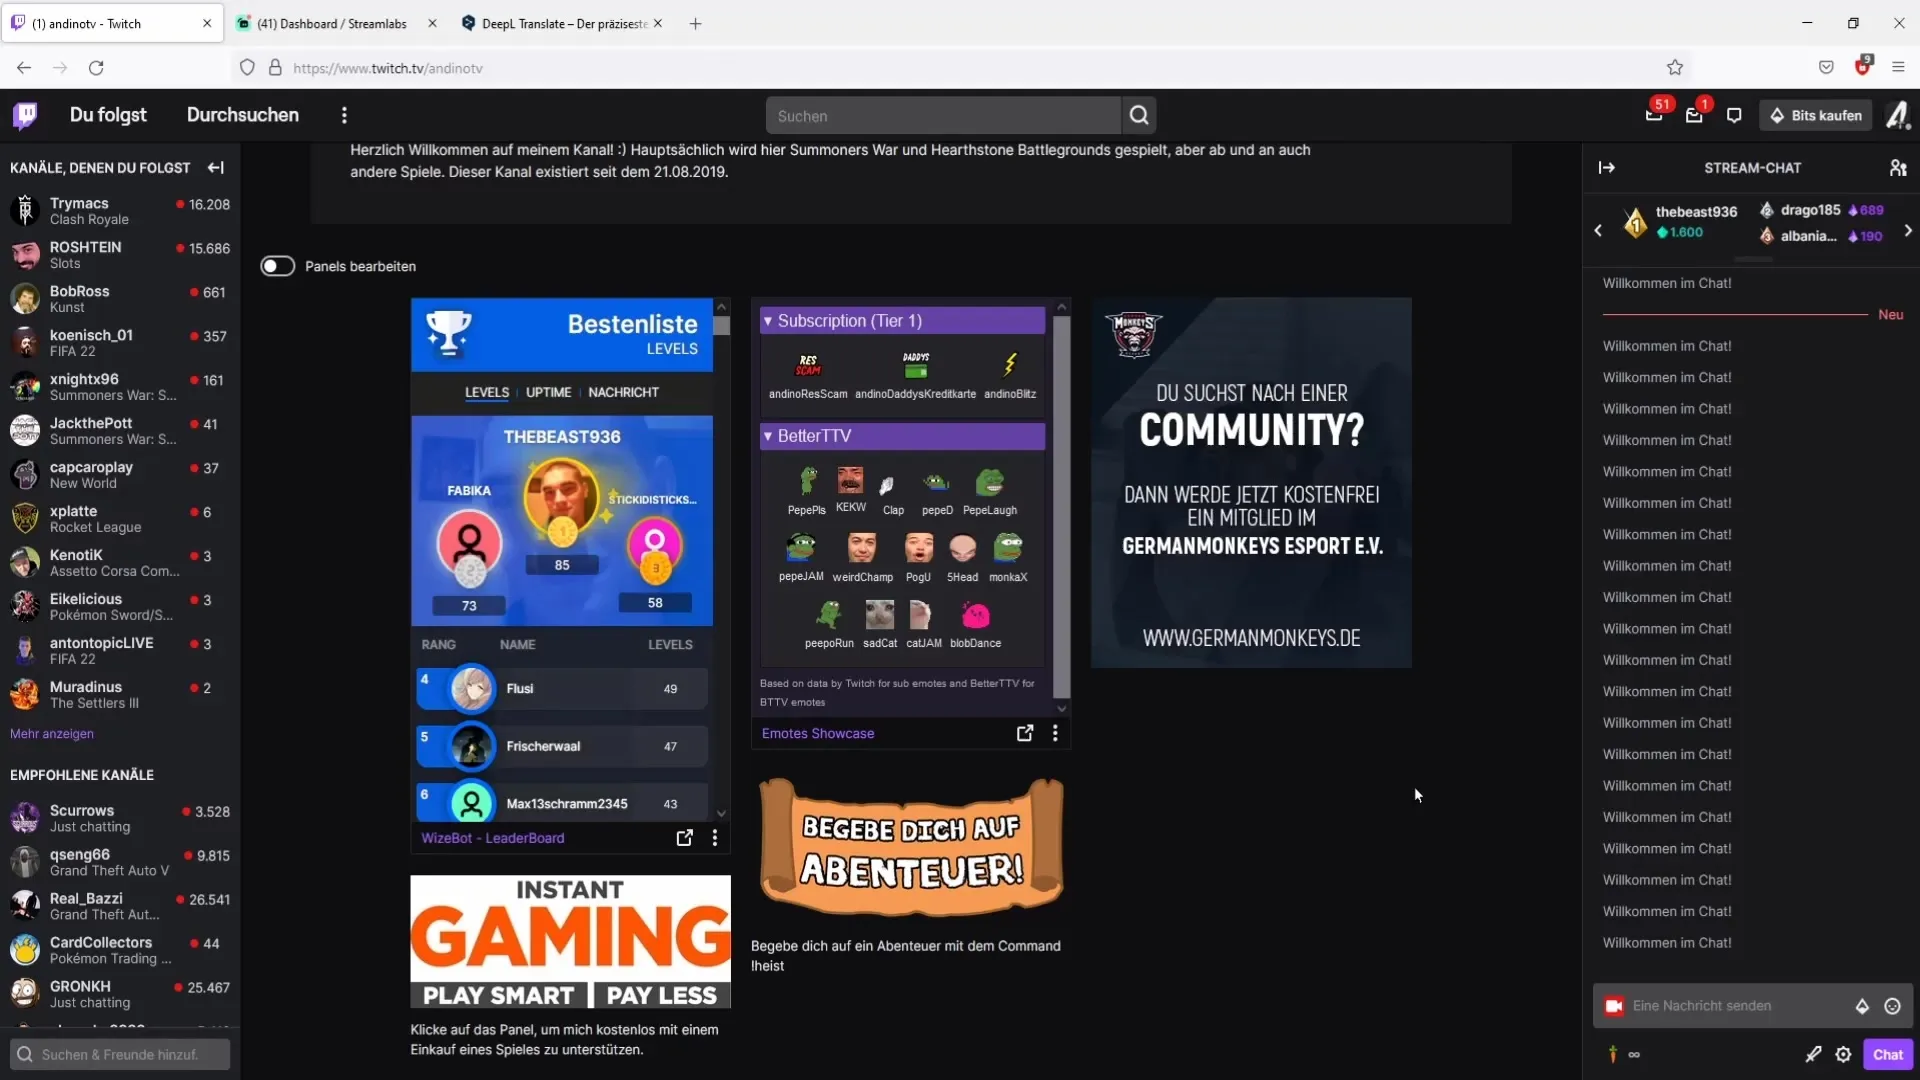The image size is (1920, 1080).
Task: Open a new browser tab
Action: click(x=696, y=23)
